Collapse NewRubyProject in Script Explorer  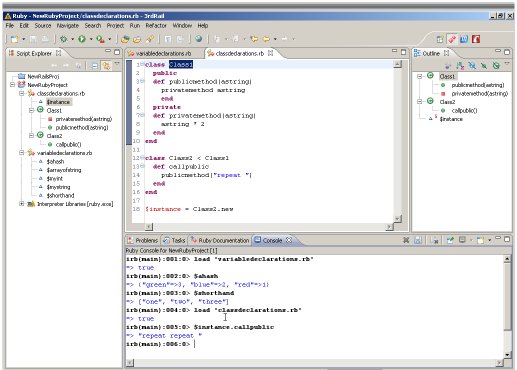[12, 85]
